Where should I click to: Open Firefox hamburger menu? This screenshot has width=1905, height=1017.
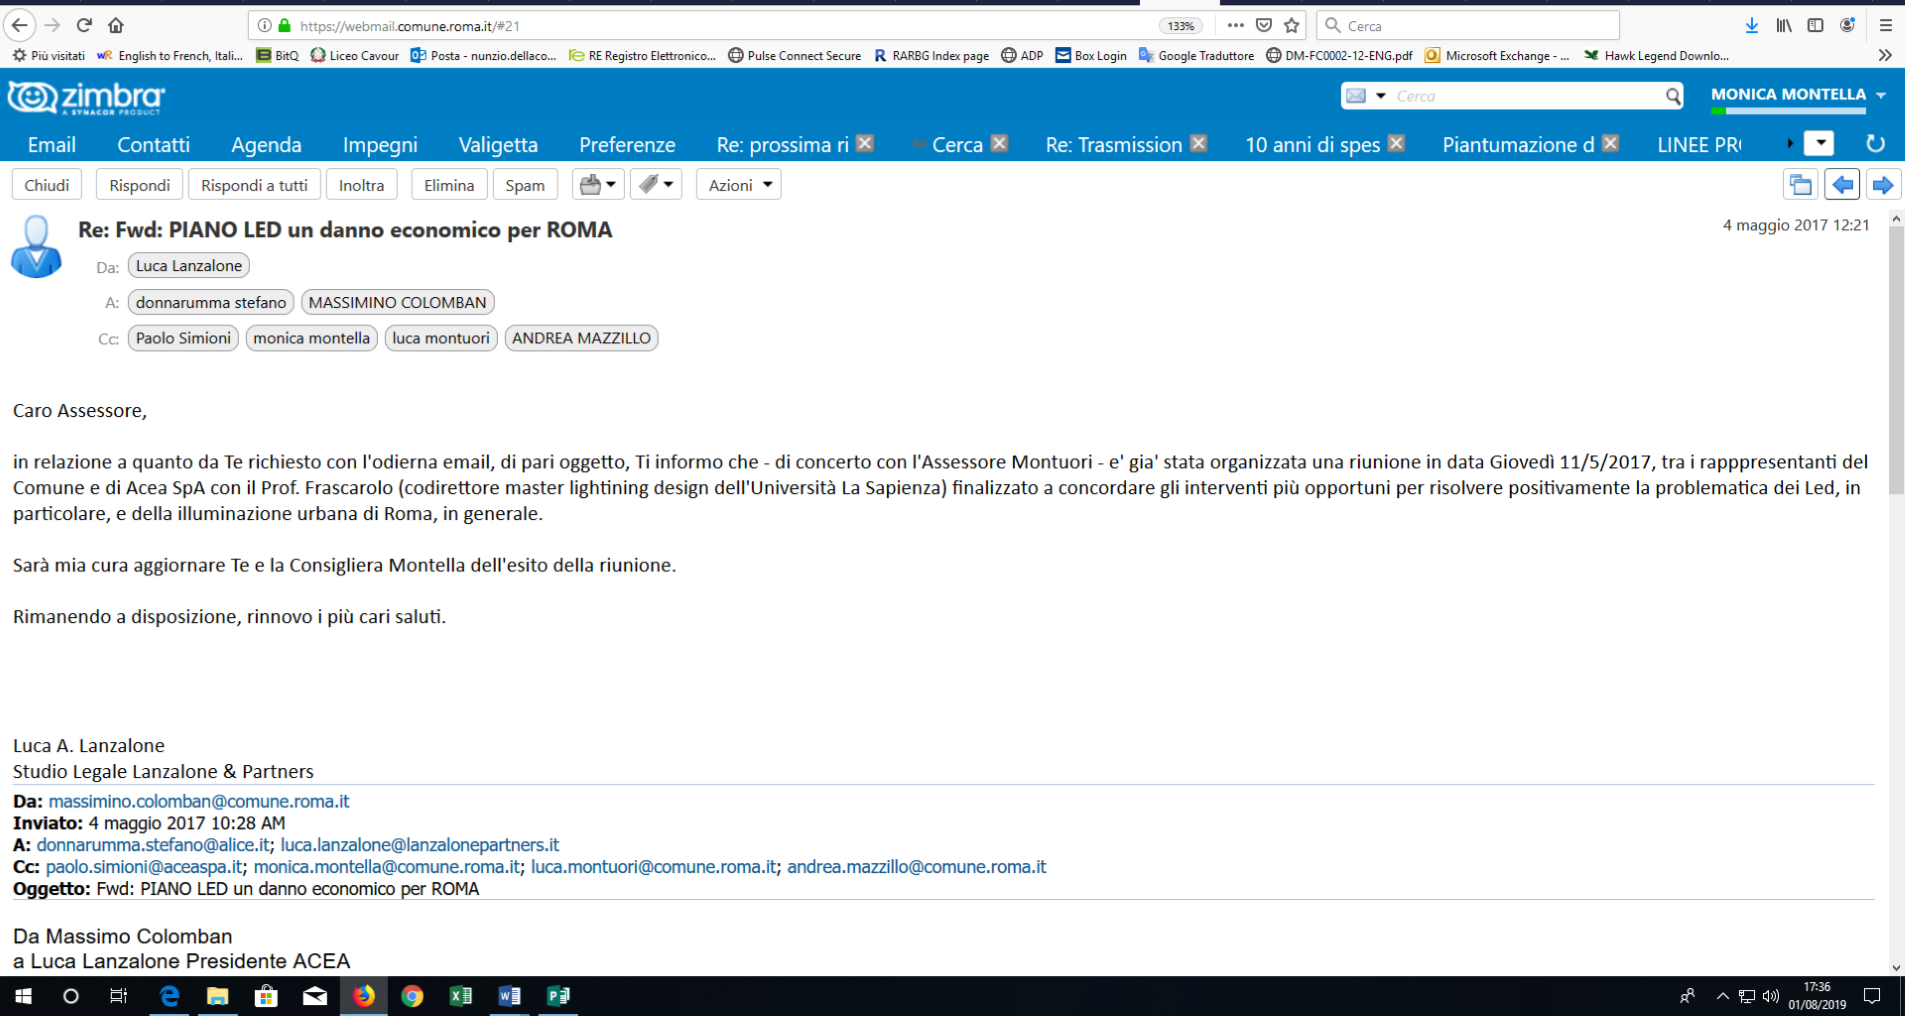pos(1886,26)
